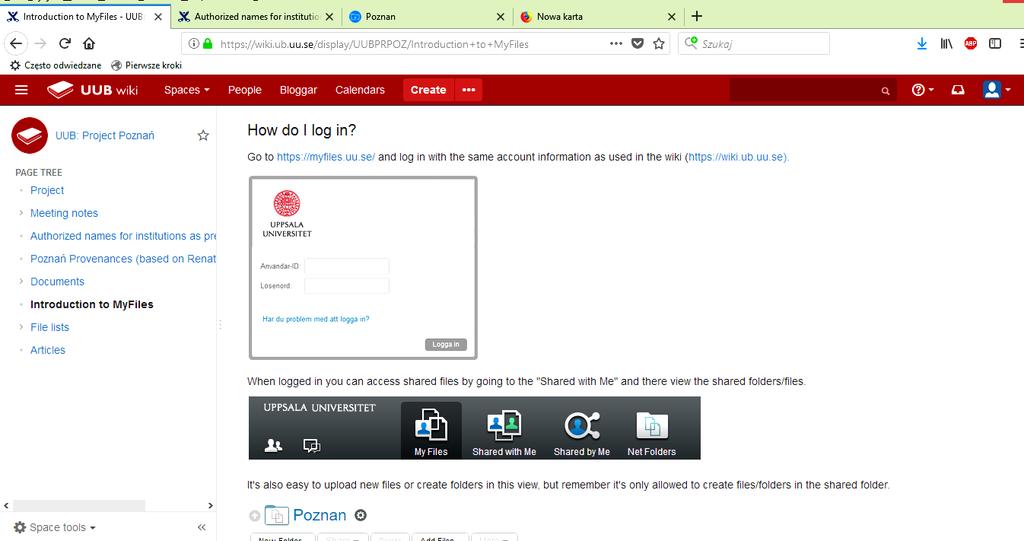Image resolution: width=1024 pixels, height=541 pixels.
Task: Open Bloggar in wiki navigation
Action: click(298, 90)
